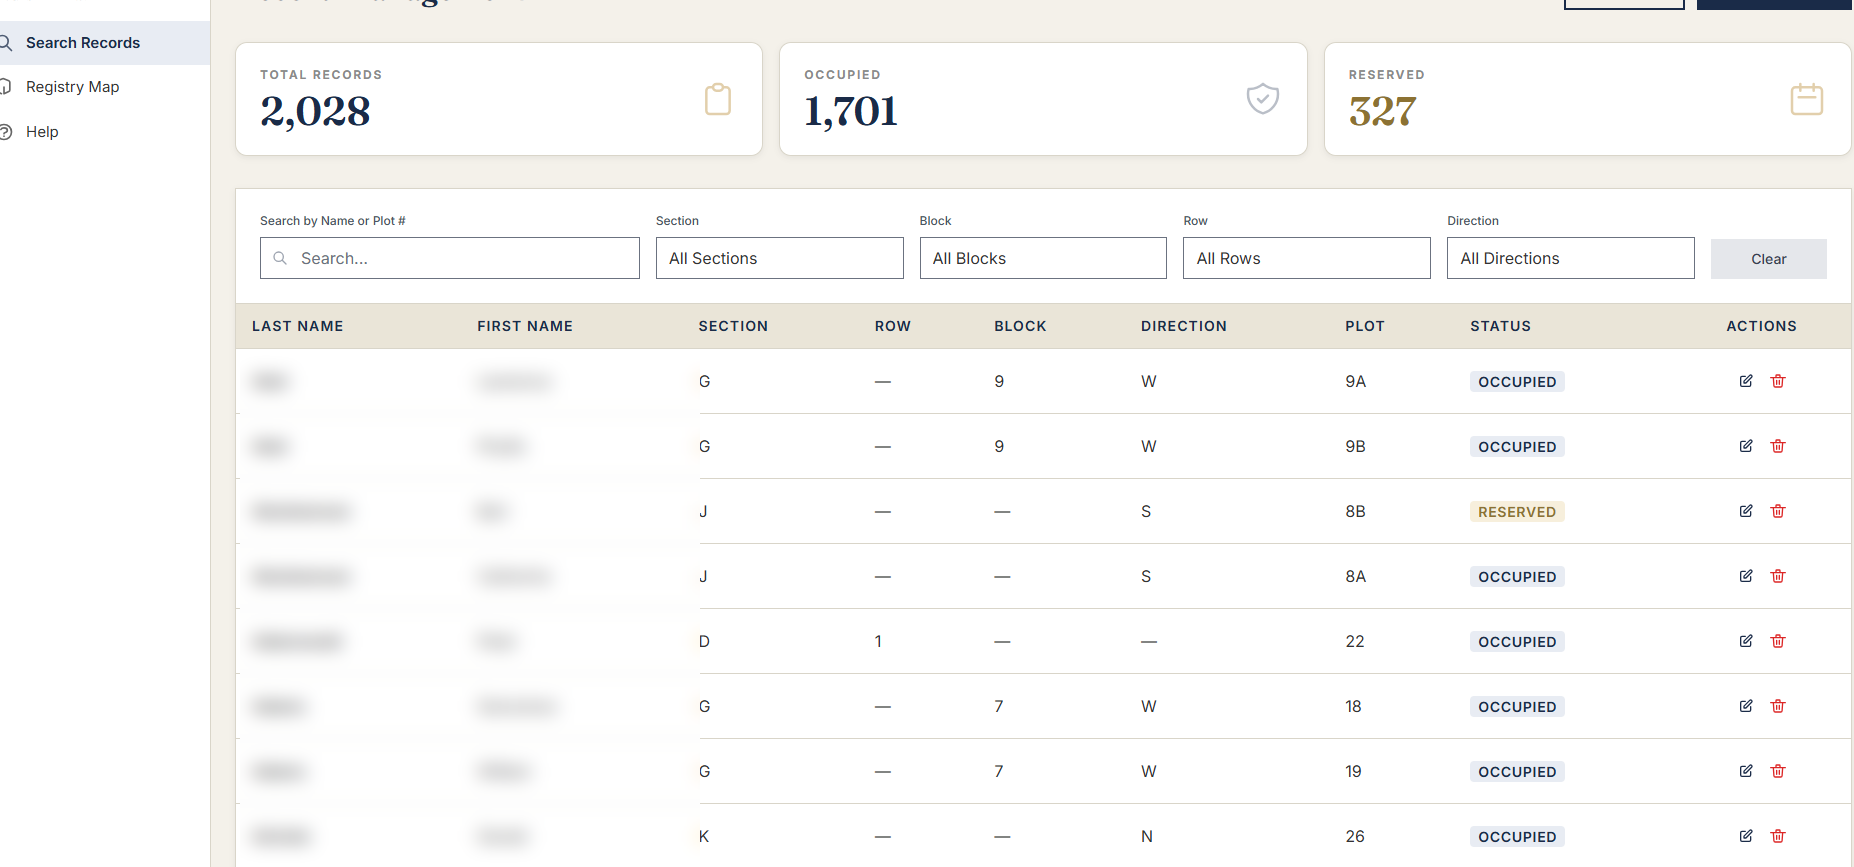Click the BLOCK column header
The height and width of the screenshot is (867, 1854).
pyautogui.click(x=1020, y=326)
